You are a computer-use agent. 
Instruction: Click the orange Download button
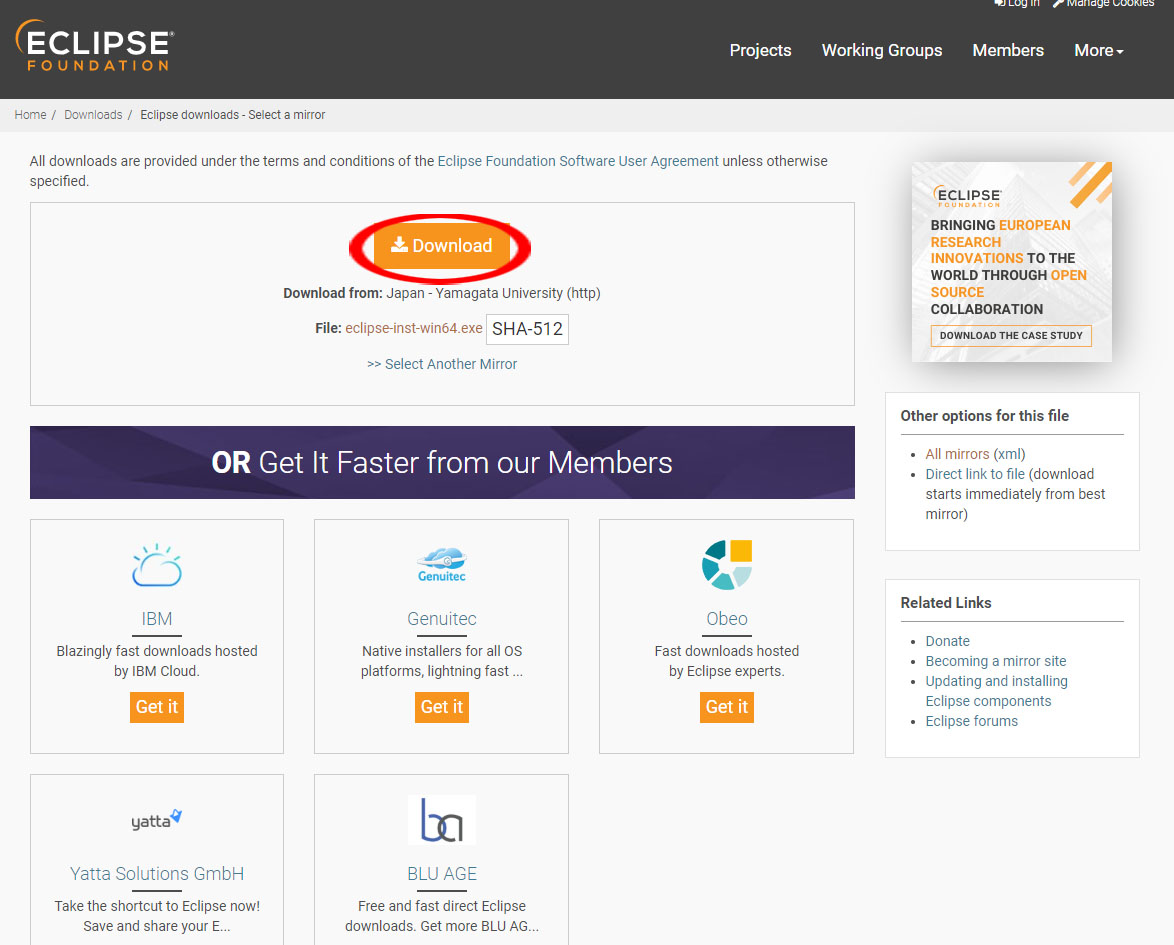coord(442,246)
